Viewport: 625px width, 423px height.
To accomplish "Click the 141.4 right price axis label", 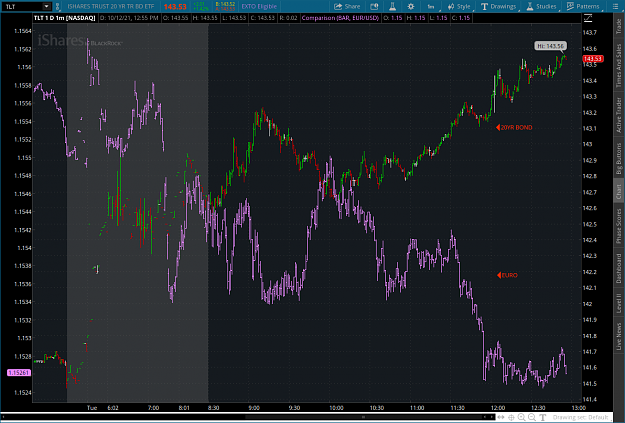I will pyautogui.click(x=590, y=399).
